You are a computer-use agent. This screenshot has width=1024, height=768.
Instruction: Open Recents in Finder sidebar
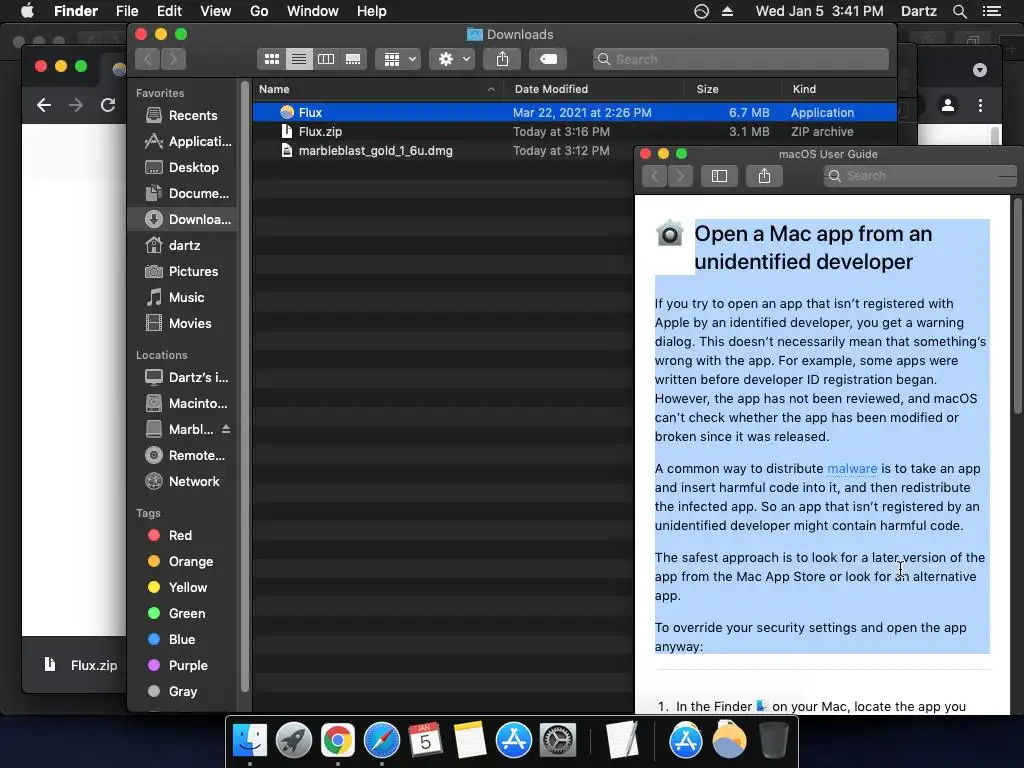click(x=182, y=116)
